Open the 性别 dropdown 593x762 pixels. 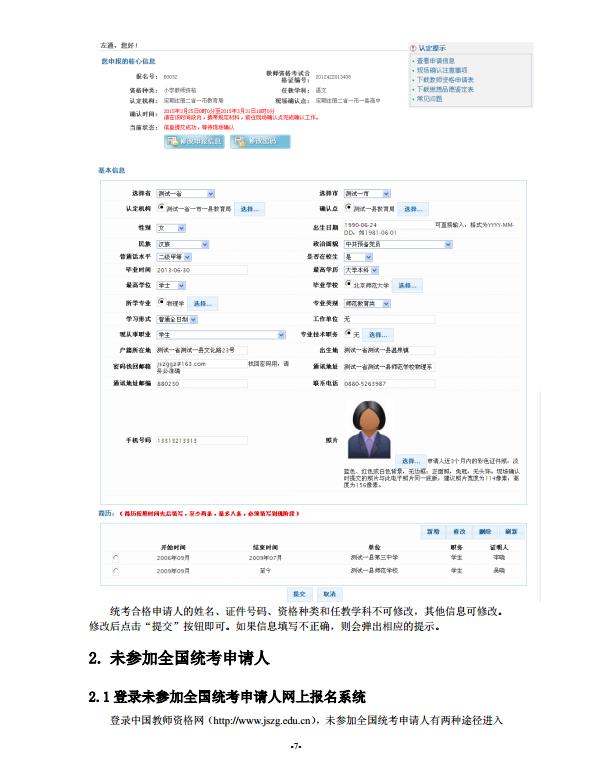click(x=171, y=228)
